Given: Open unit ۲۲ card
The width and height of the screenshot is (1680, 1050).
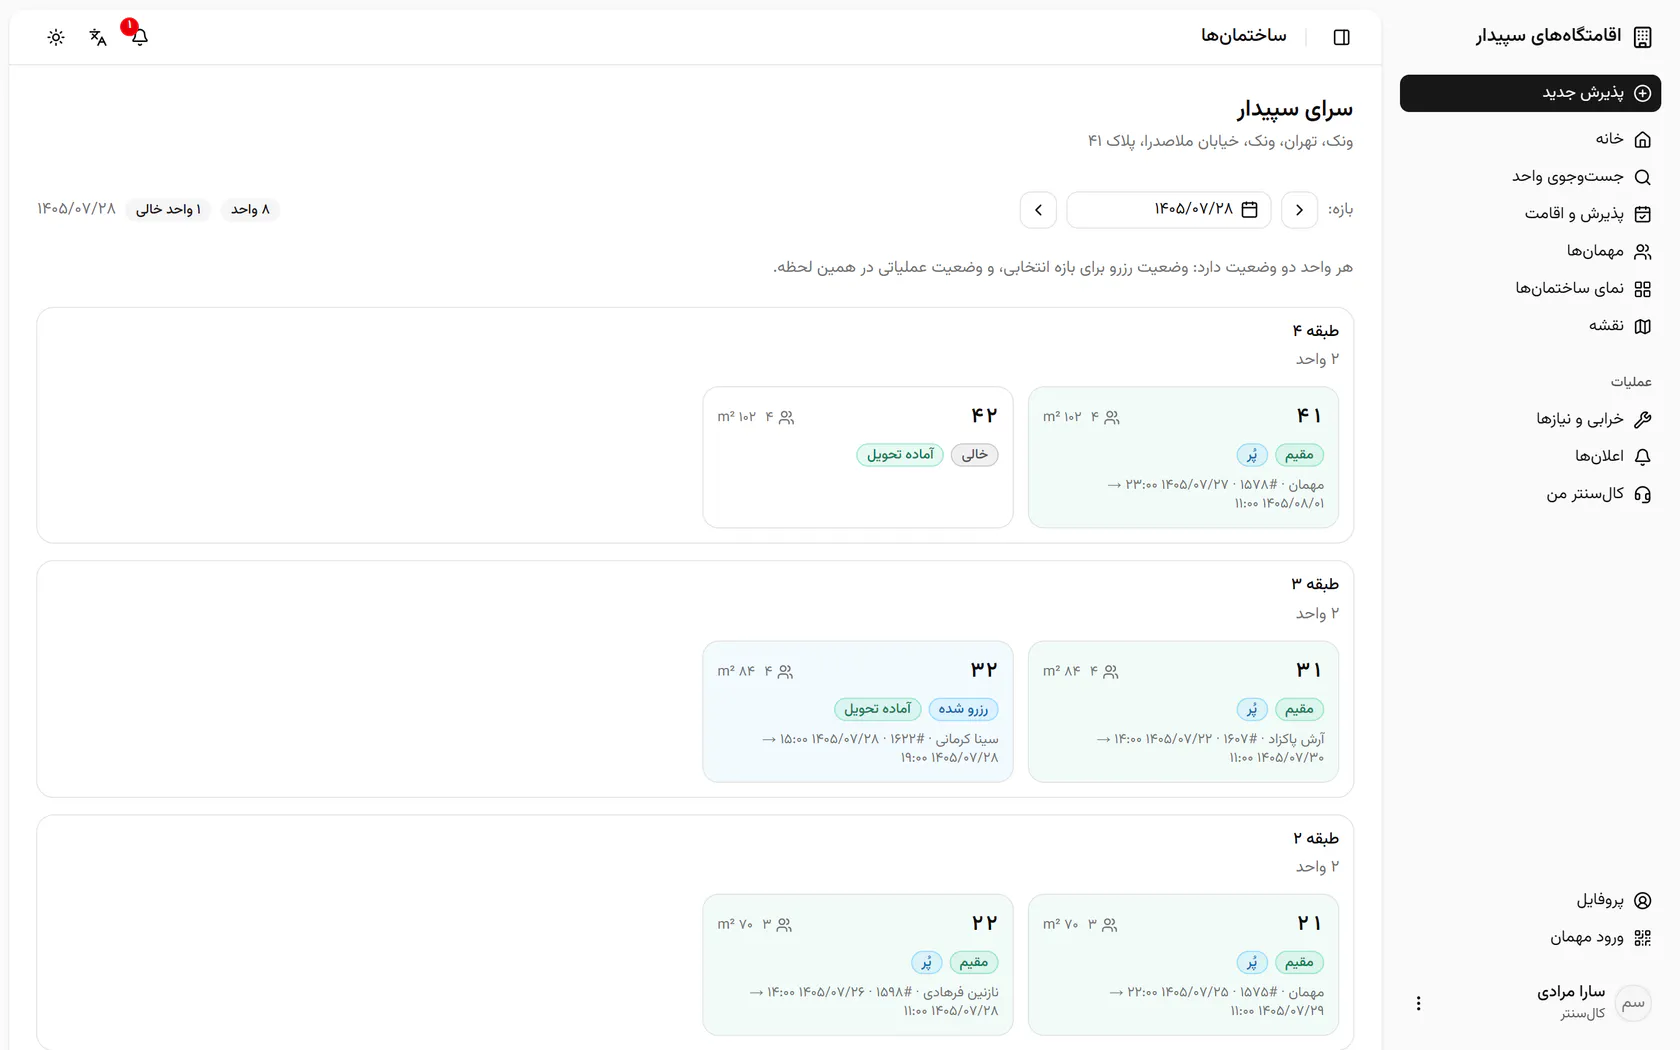Looking at the screenshot, I should point(858,965).
